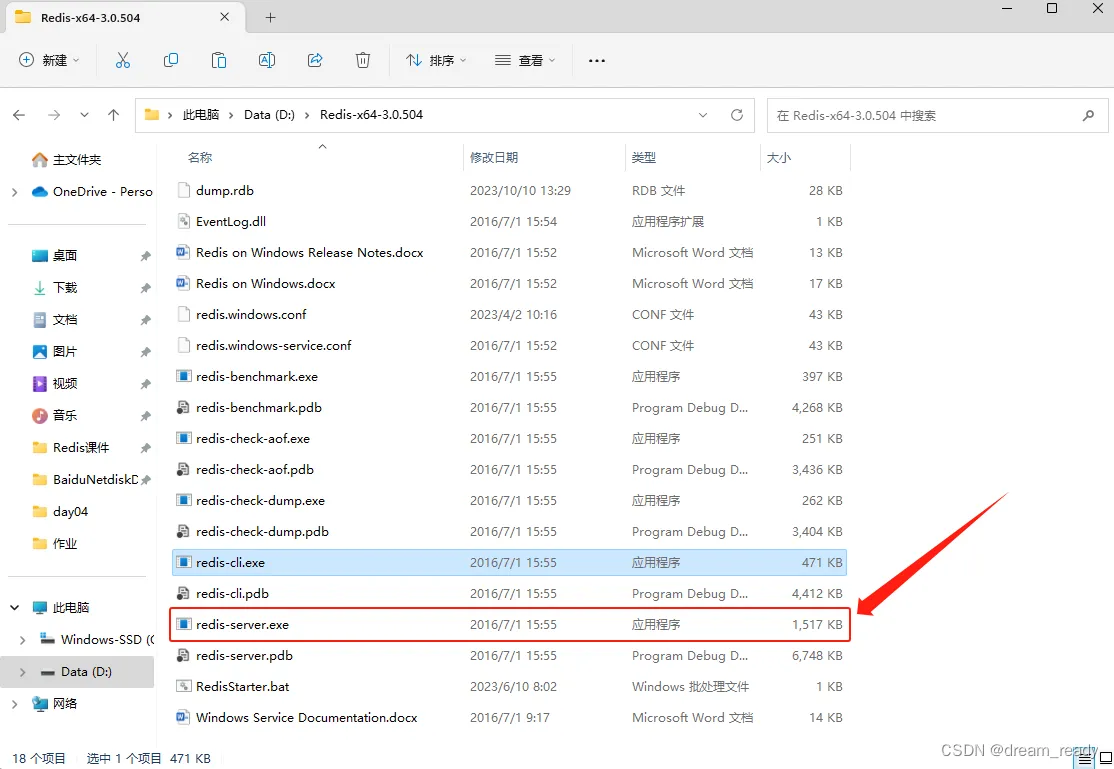Screen dimensions: 1114x769
Task: Open the 排序 sort dropdown
Action: coord(436,60)
